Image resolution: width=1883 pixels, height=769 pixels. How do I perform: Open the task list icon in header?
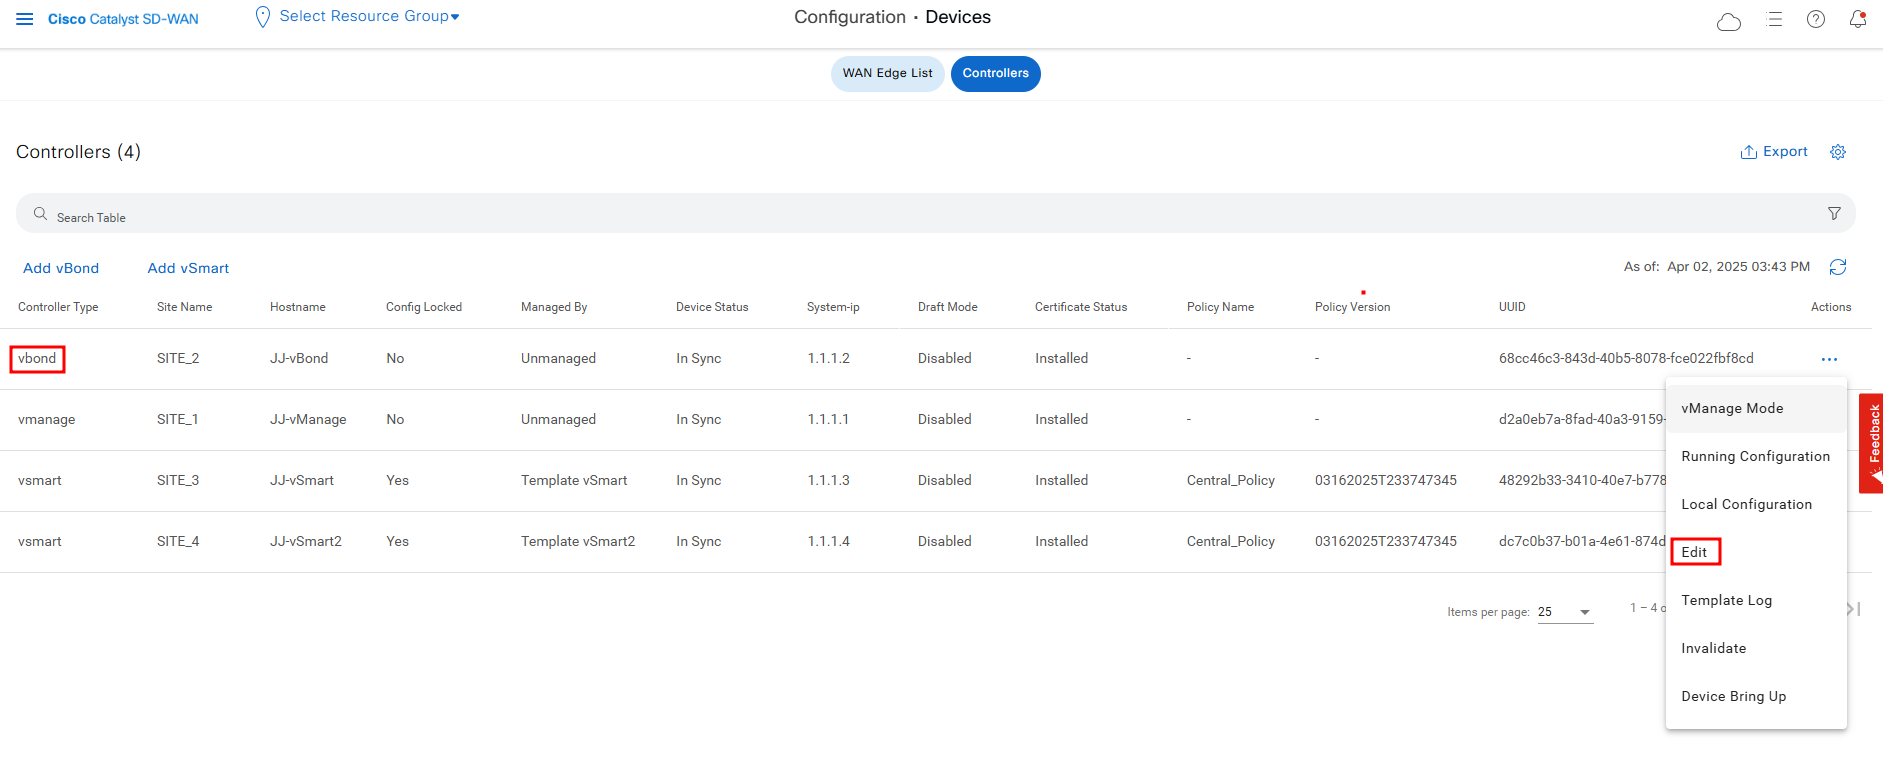(x=1775, y=19)
